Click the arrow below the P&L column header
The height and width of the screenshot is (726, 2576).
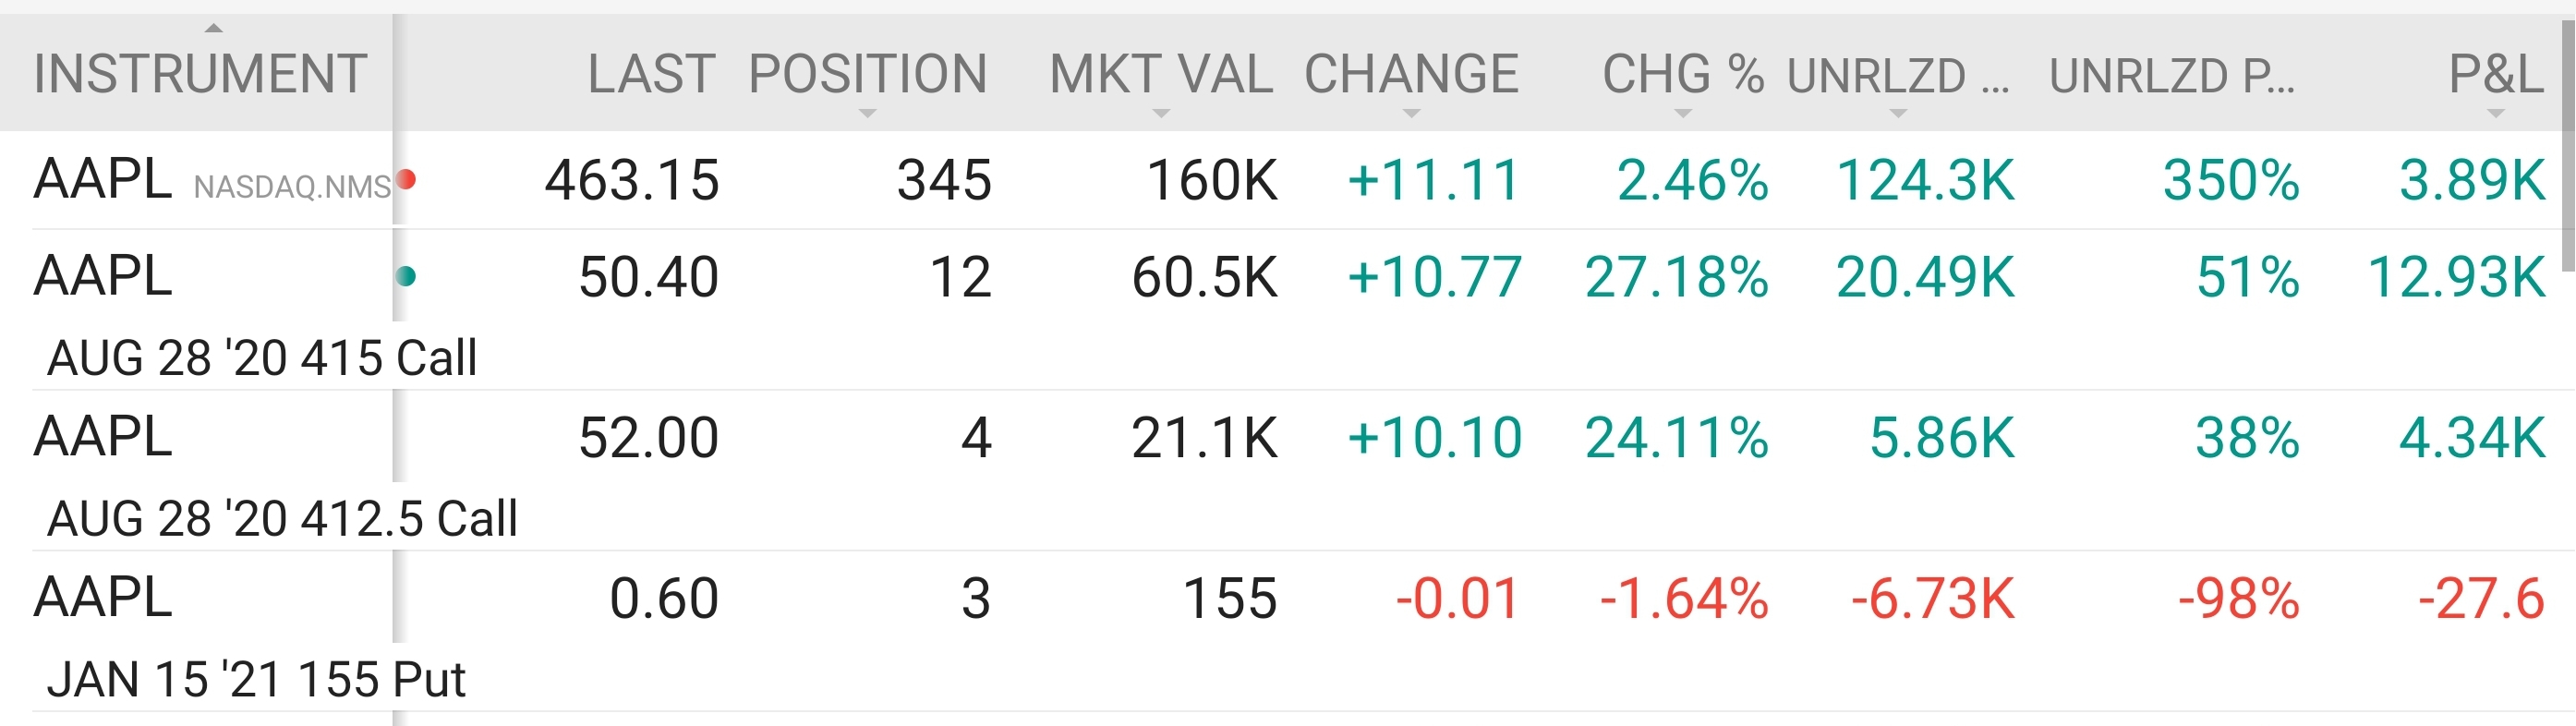[x=2496, y=114]
